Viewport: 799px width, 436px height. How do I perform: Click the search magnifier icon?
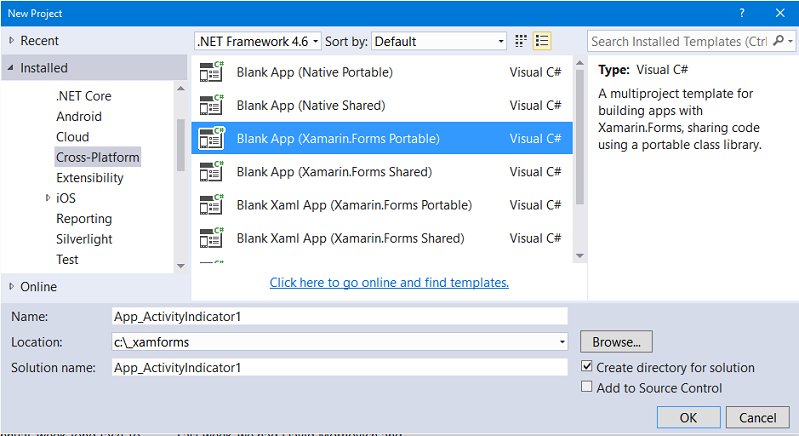(778, 41)
